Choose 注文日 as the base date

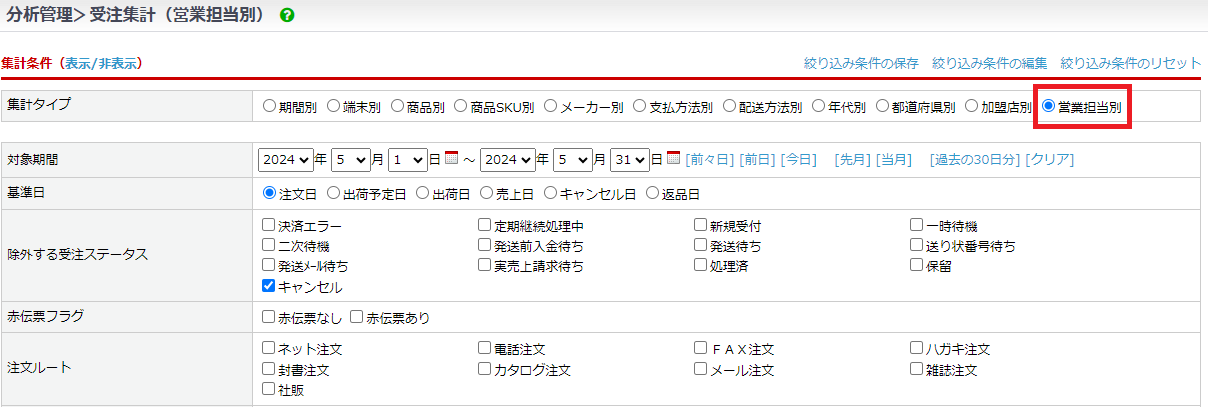point(268,193)
